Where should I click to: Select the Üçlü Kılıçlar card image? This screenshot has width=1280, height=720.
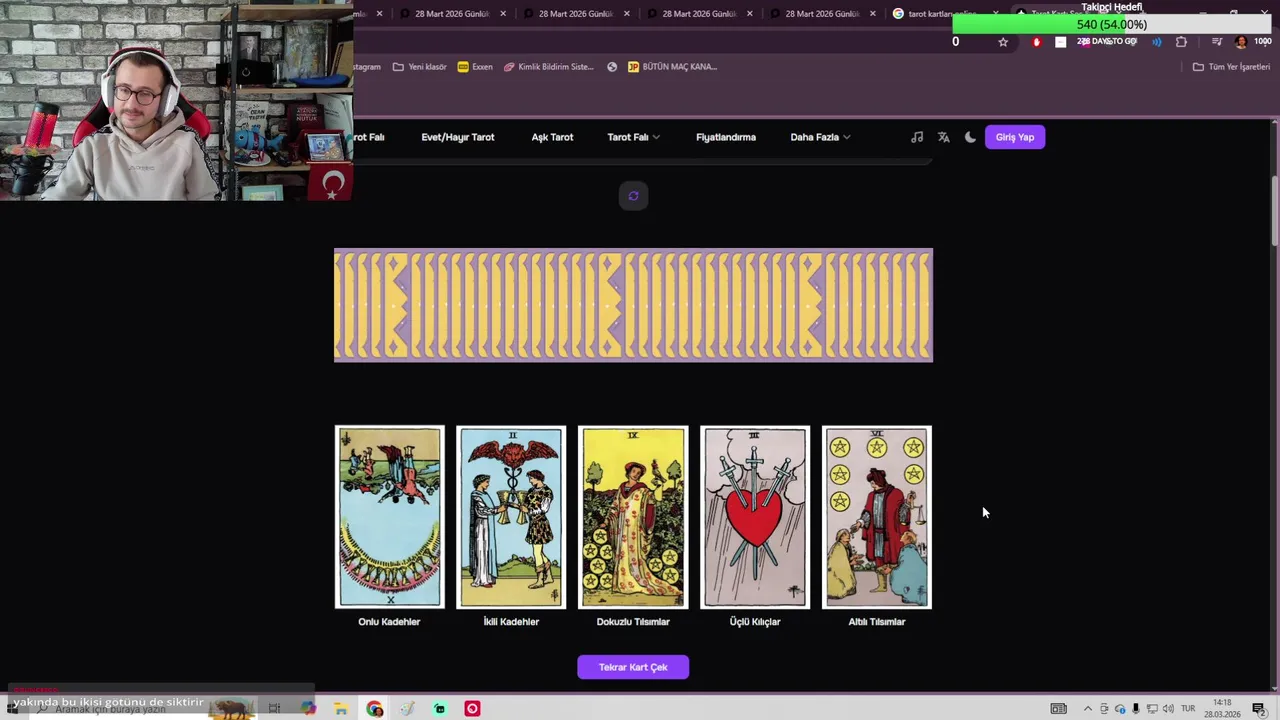pyautogui.click(x=755, y=517)
